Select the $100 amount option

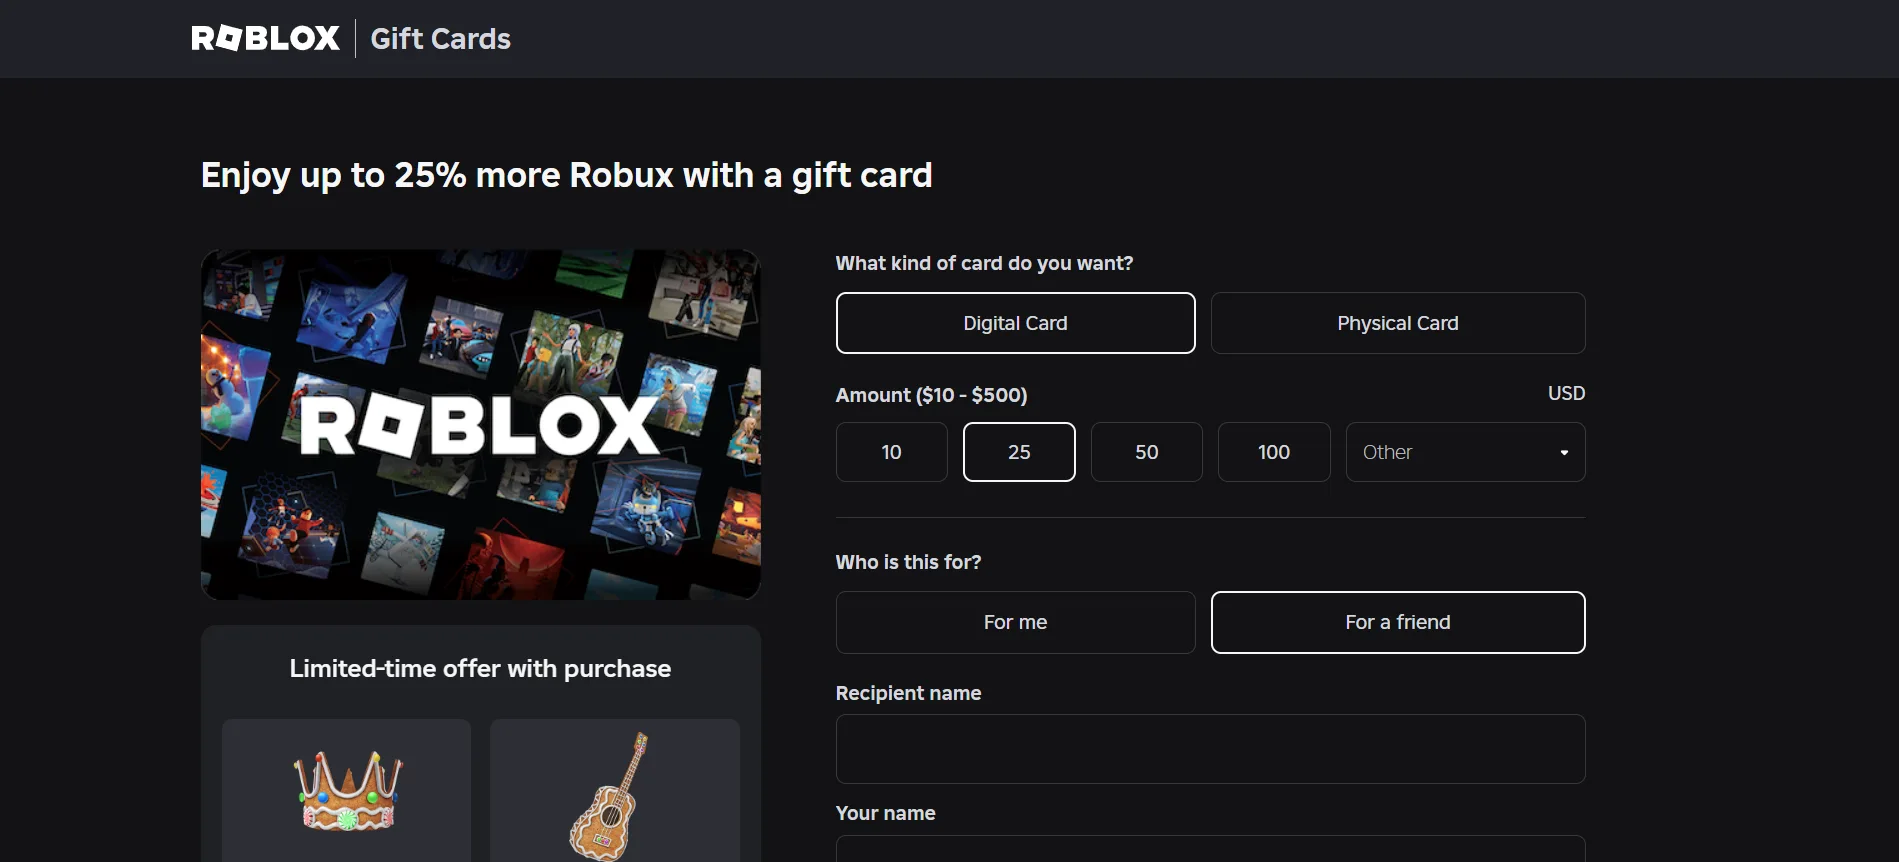1273,452
